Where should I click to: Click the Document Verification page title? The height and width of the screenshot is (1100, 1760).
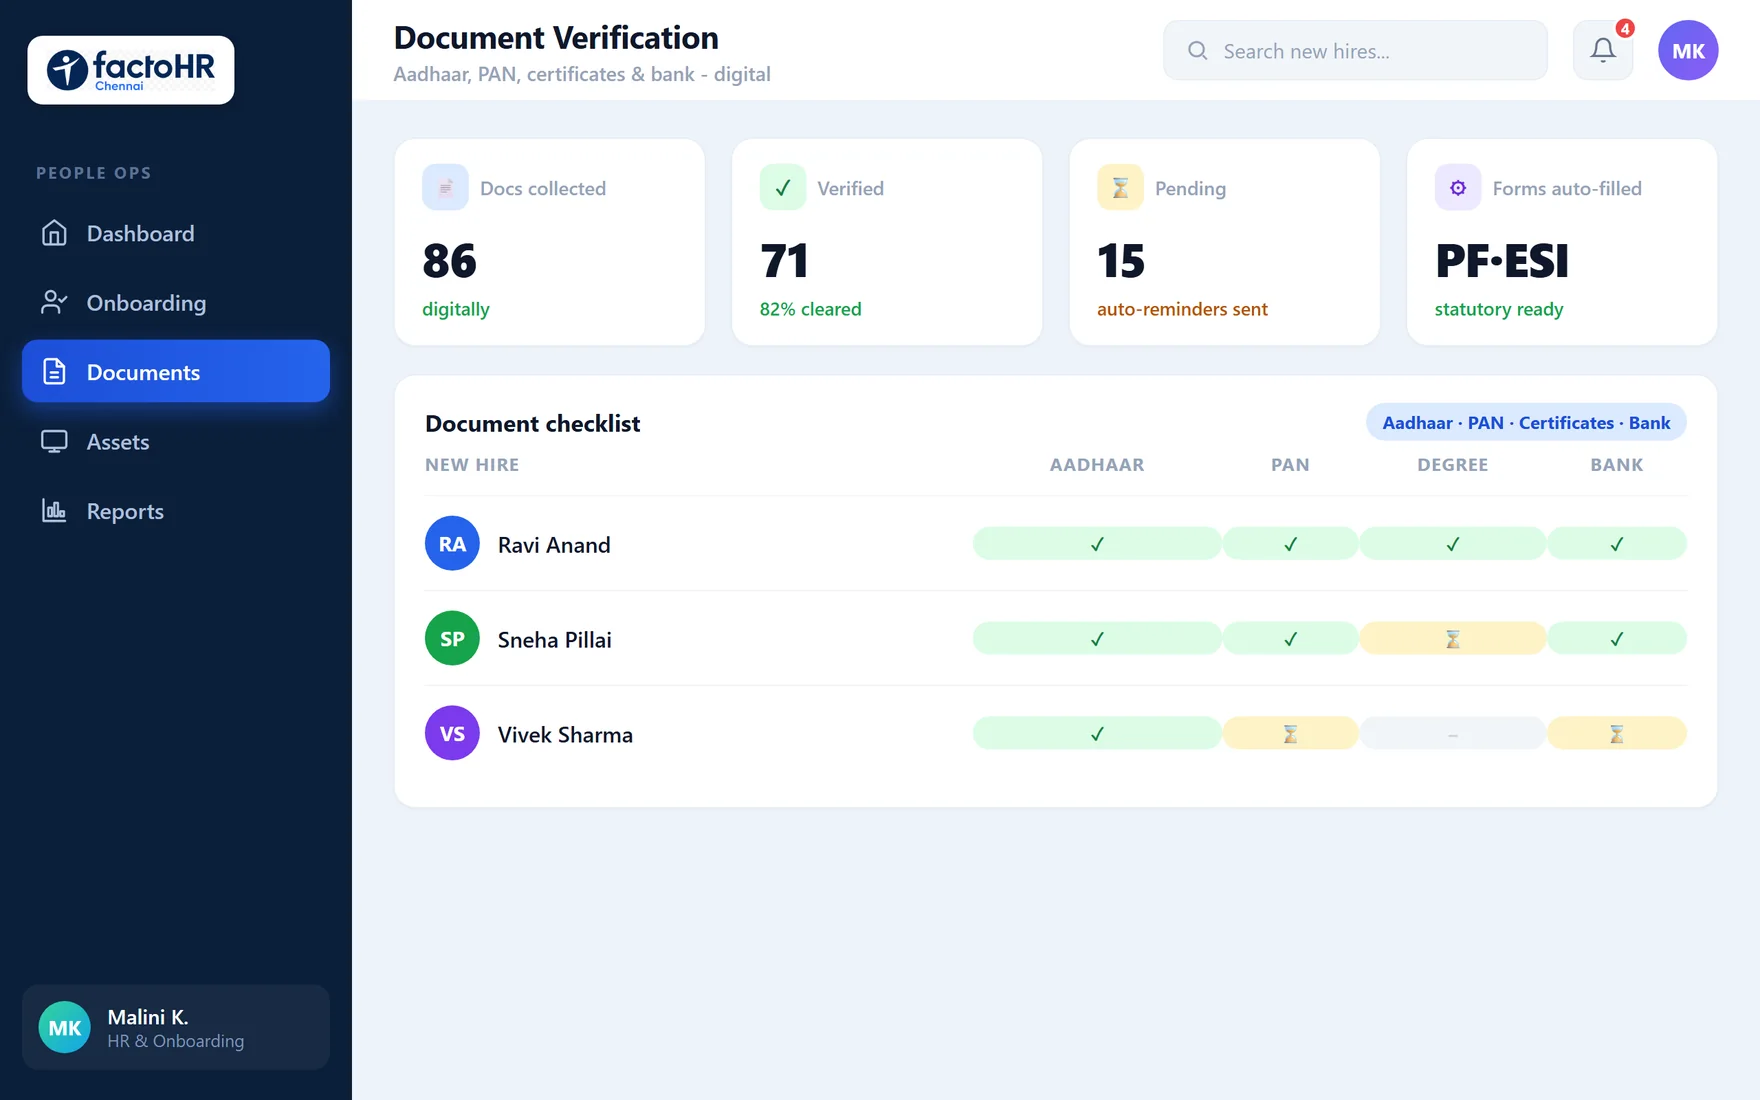pos(556,37)
